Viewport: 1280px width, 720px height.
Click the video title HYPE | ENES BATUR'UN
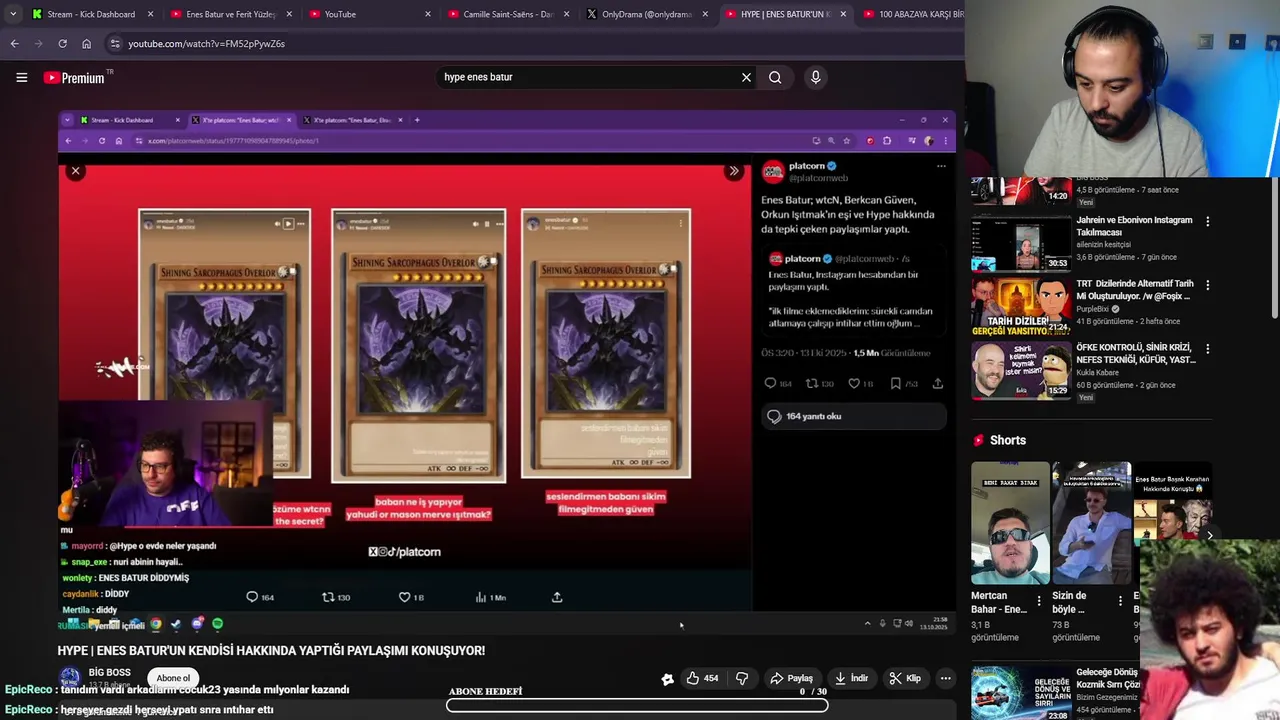[271, 650]
